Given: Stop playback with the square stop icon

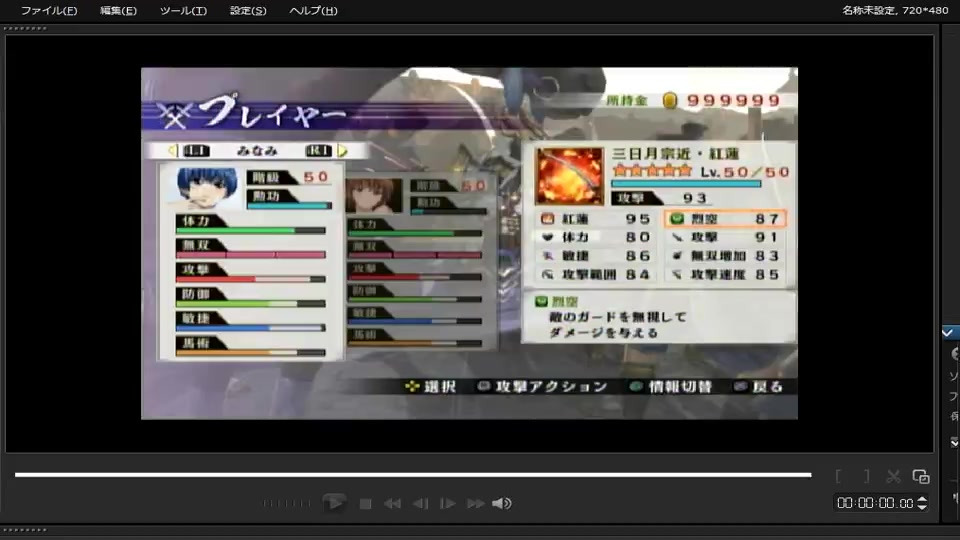Looking at the screenshot, I should (x=366, y=504).
